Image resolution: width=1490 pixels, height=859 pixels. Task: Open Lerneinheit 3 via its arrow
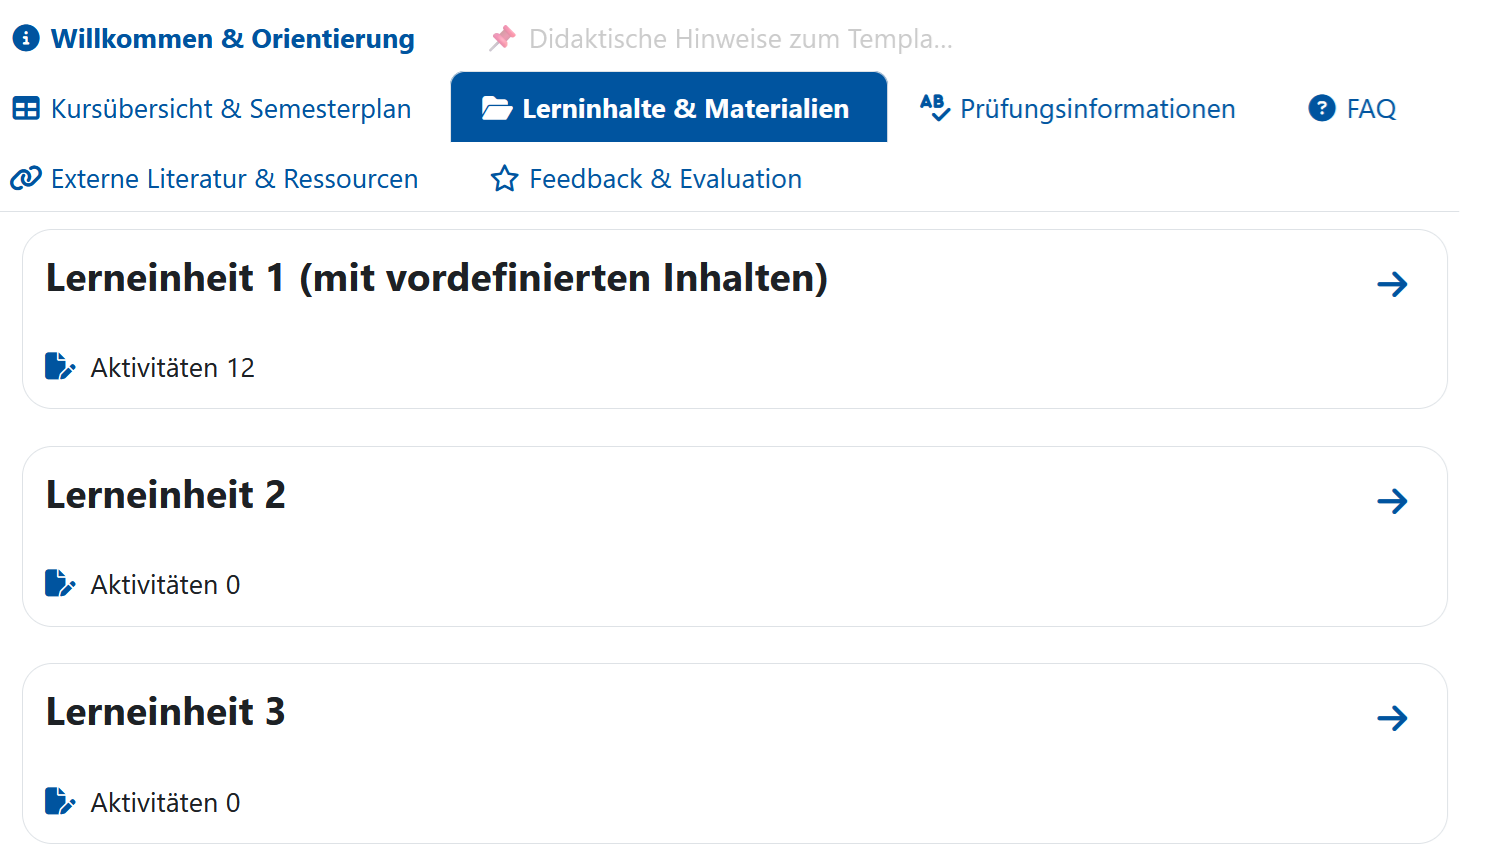[x=1392, y=717]
